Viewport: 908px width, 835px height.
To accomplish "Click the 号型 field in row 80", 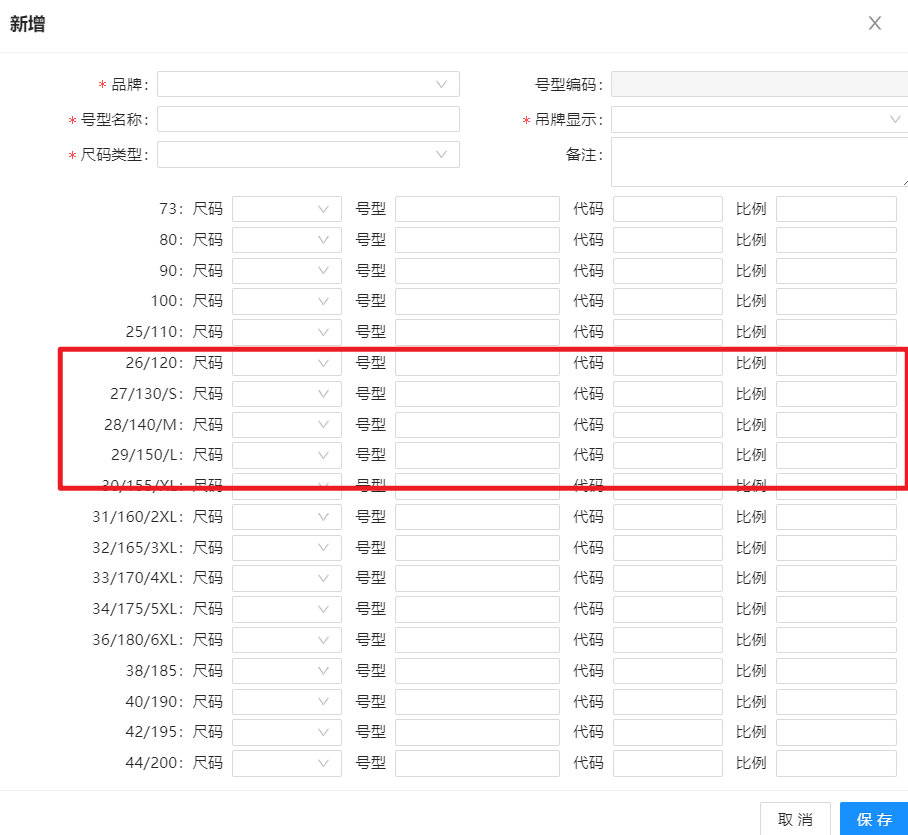I will [477, 240].
